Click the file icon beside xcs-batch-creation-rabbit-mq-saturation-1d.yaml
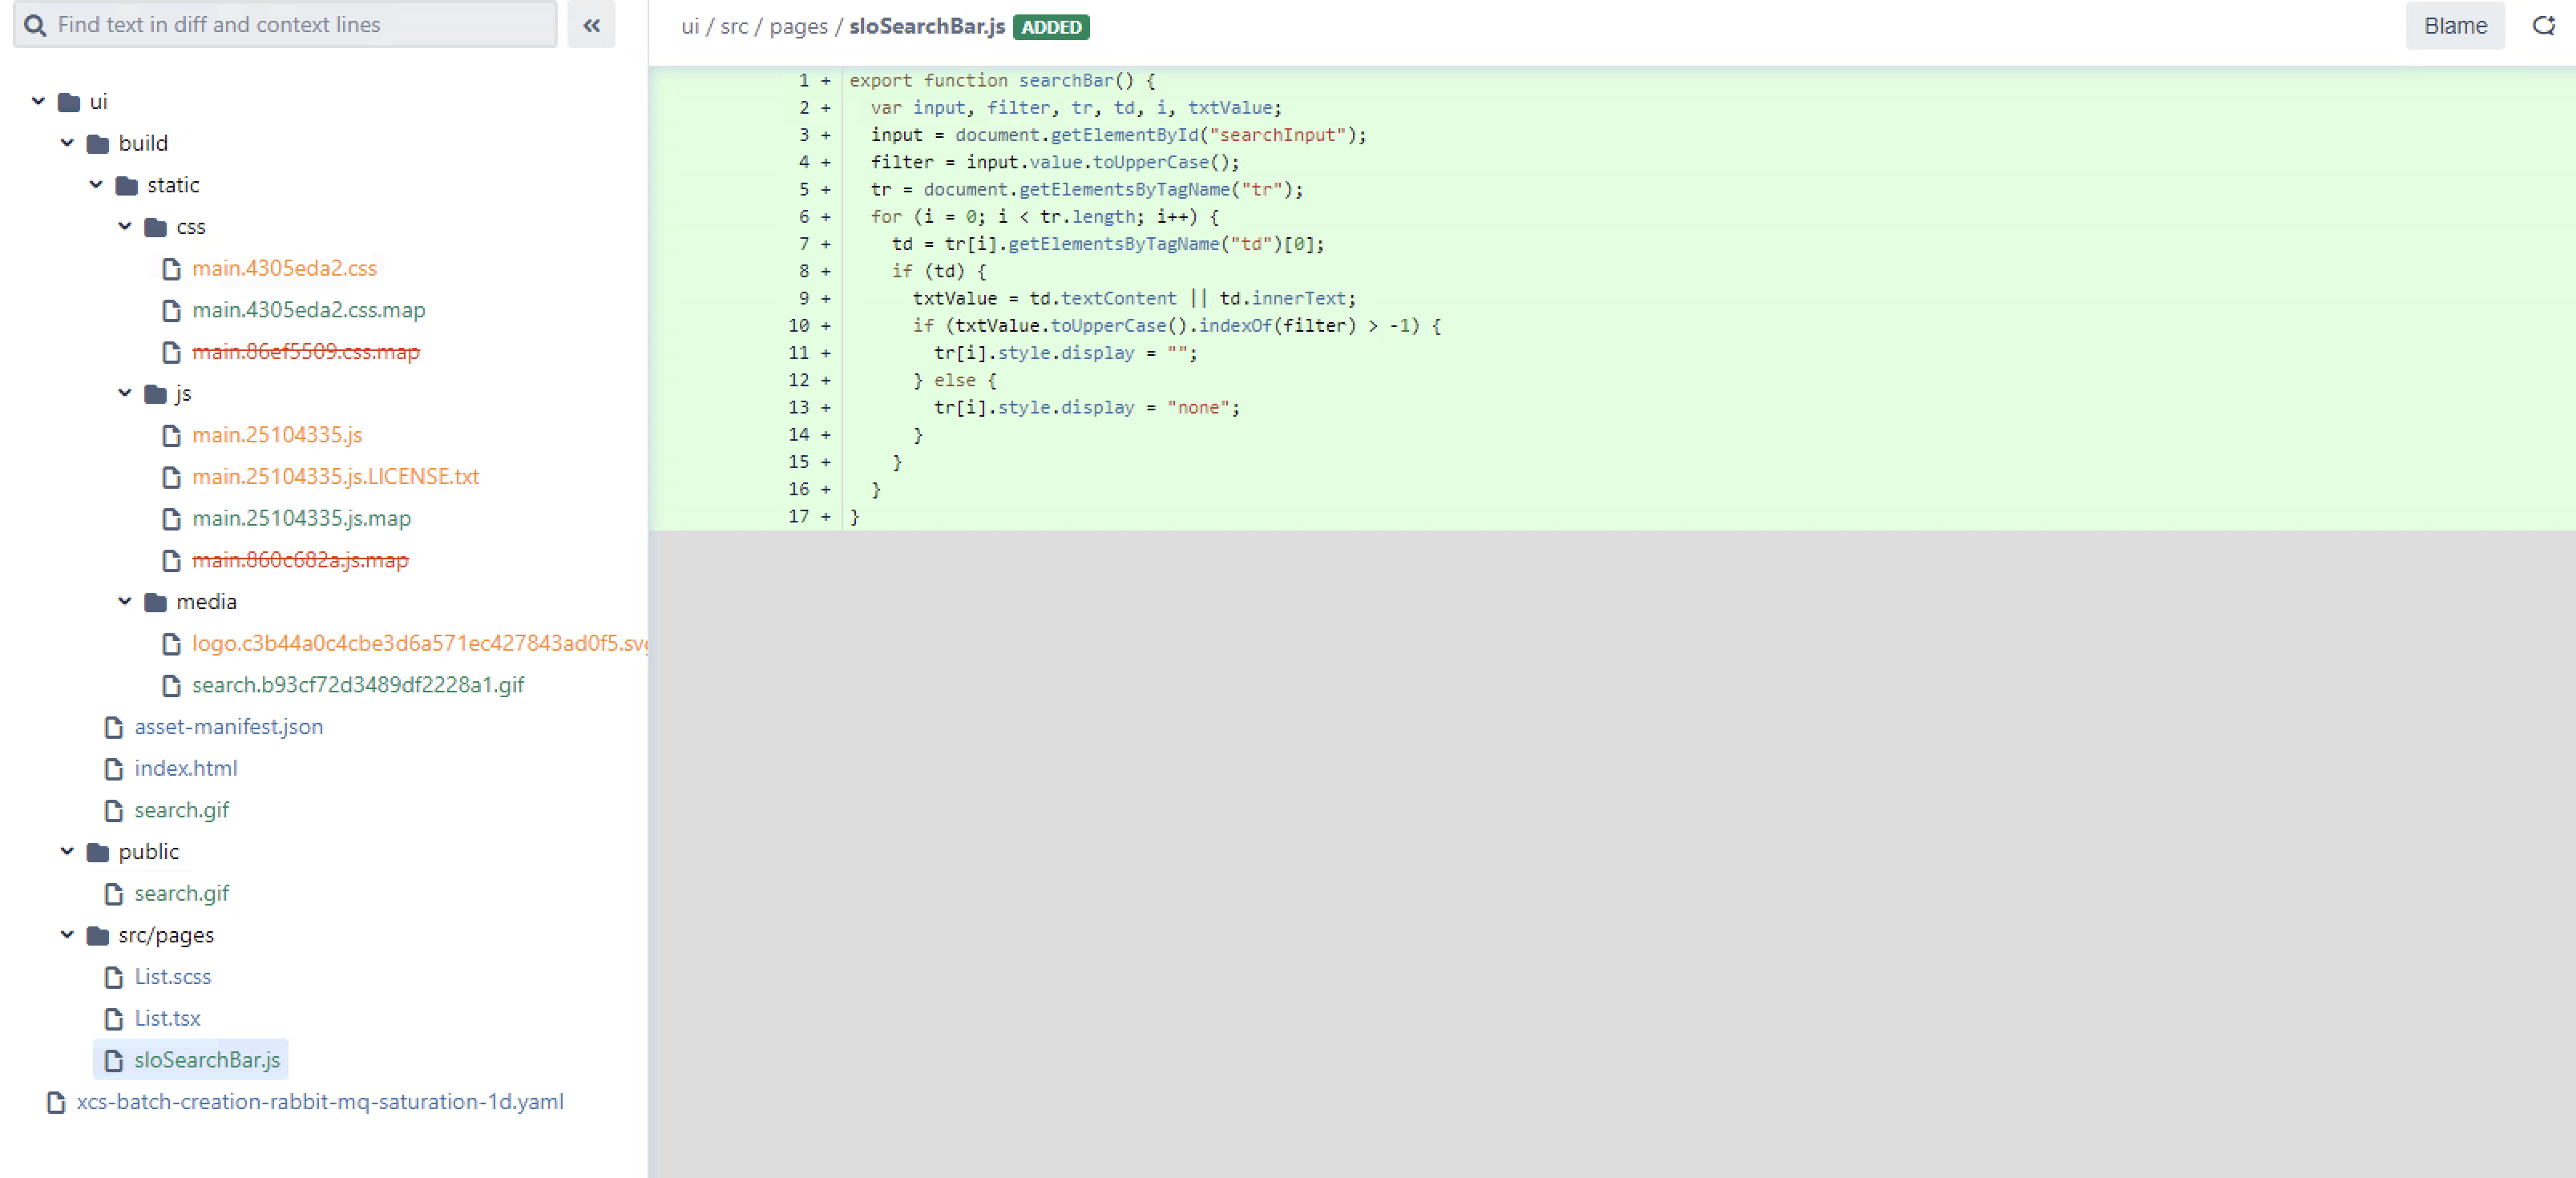Viewport: 2576px width, 1178px height. [x=56, y=1102]
